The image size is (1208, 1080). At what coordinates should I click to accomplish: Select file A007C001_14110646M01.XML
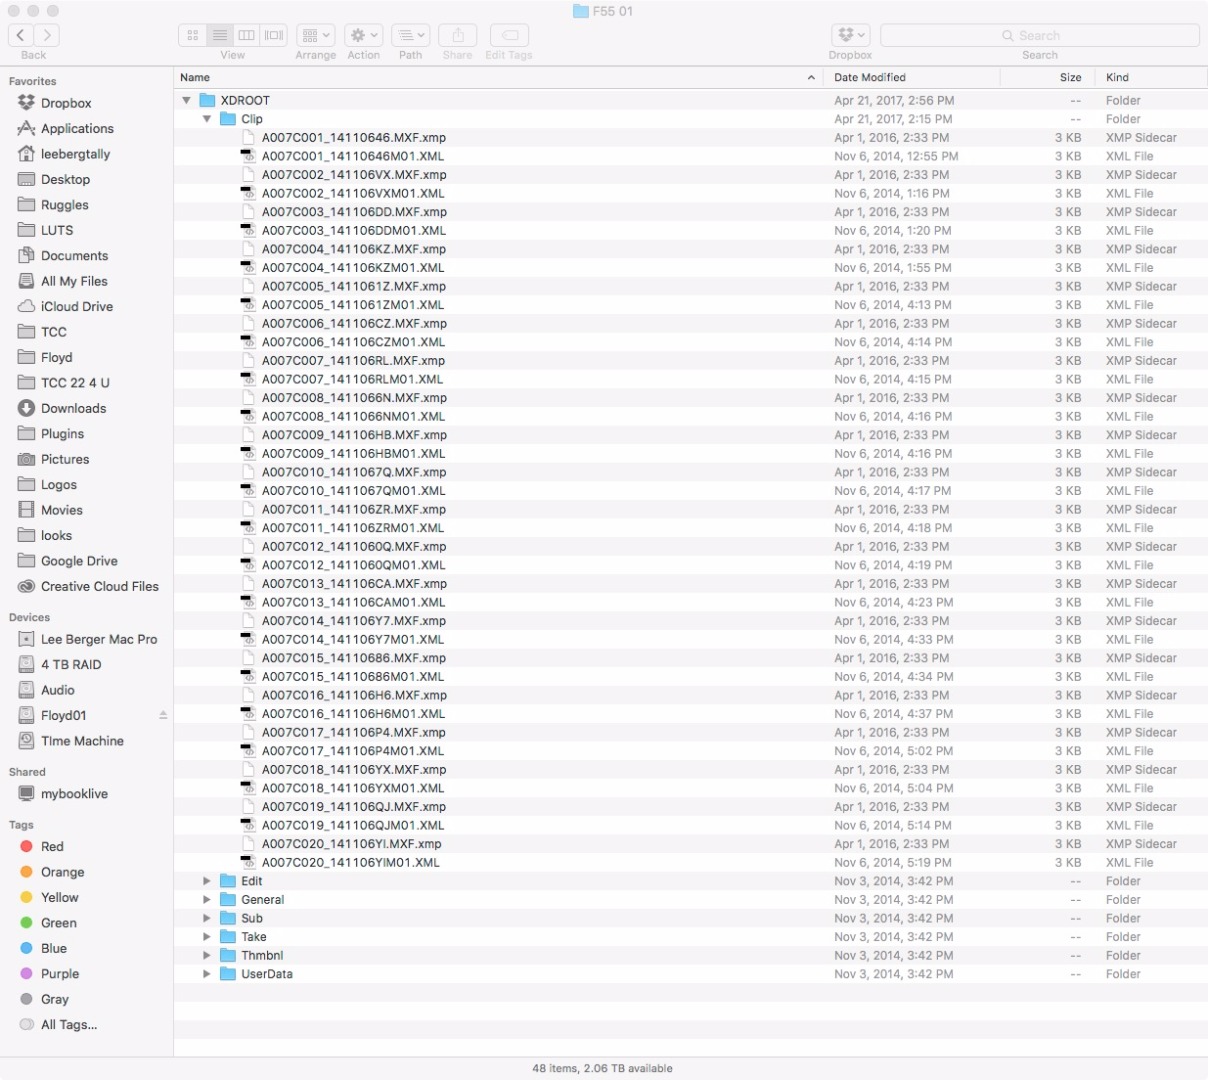(353, 156)
